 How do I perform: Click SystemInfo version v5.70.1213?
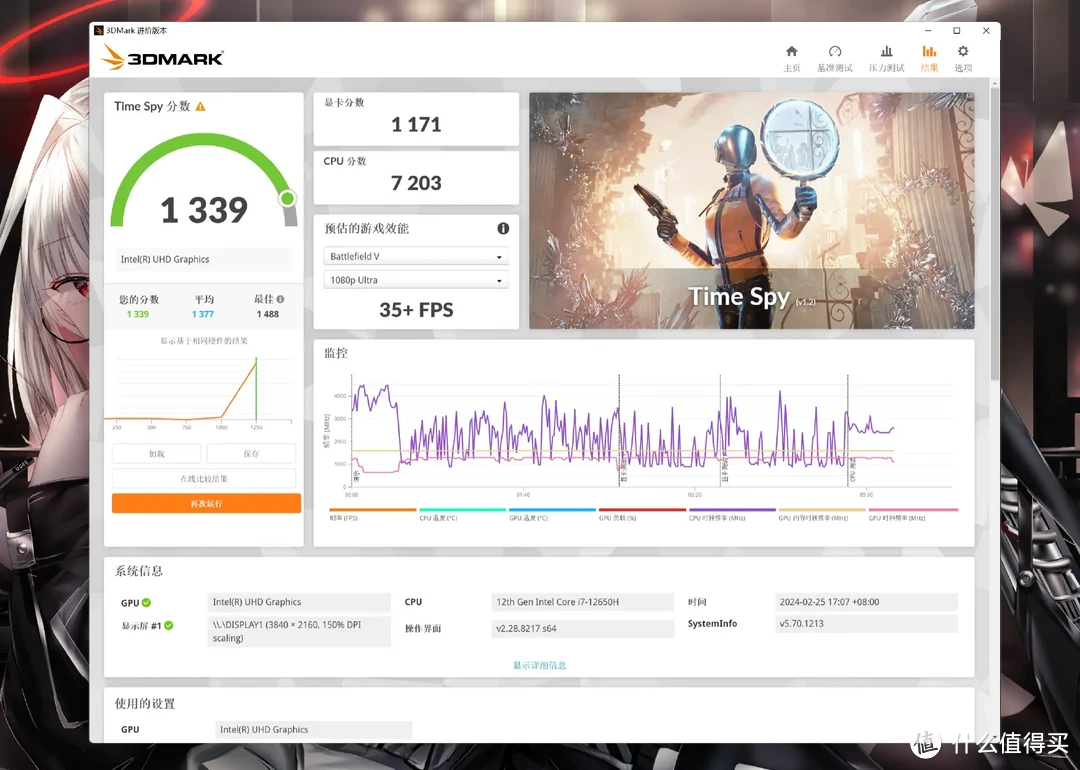click(866, 624)
